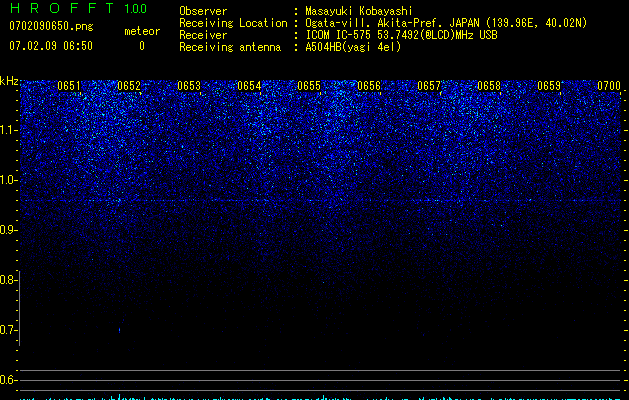Click location text Ogata-vill. Akita-Pref. JAPAN
Viewport: 629px width, 400px height.
click(393, 23)
